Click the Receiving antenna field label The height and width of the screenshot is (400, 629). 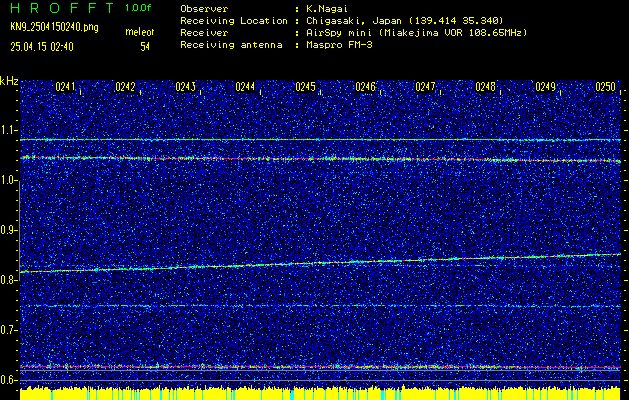click(231, 45)
